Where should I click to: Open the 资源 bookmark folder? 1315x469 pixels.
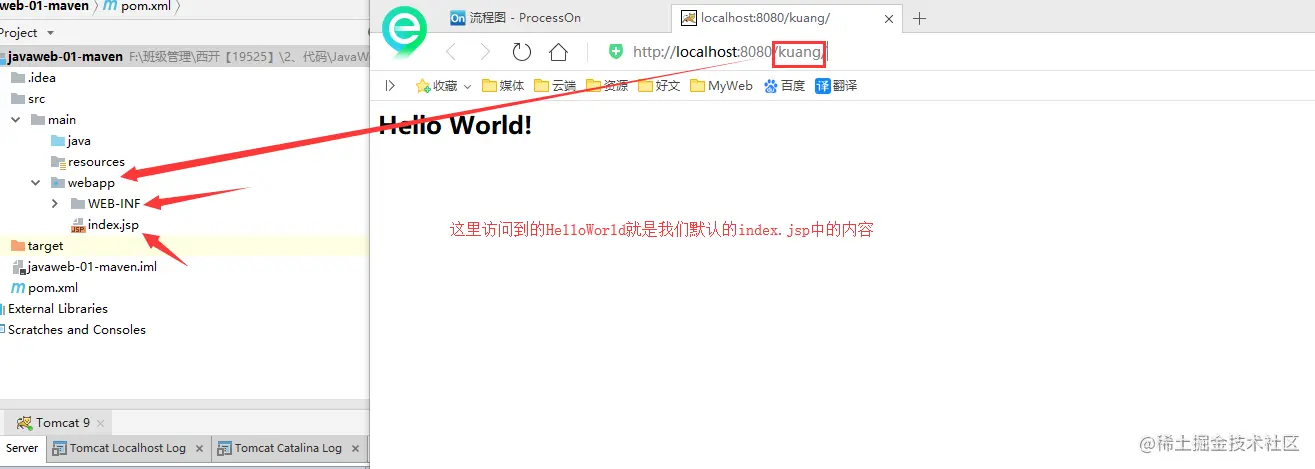pos(607,86)
